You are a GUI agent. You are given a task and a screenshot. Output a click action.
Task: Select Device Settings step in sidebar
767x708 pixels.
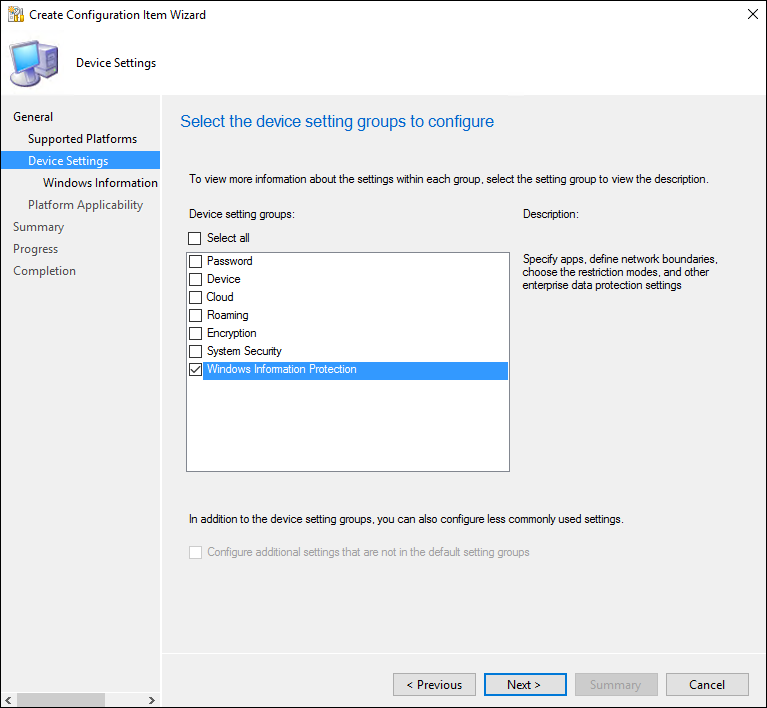68,161
